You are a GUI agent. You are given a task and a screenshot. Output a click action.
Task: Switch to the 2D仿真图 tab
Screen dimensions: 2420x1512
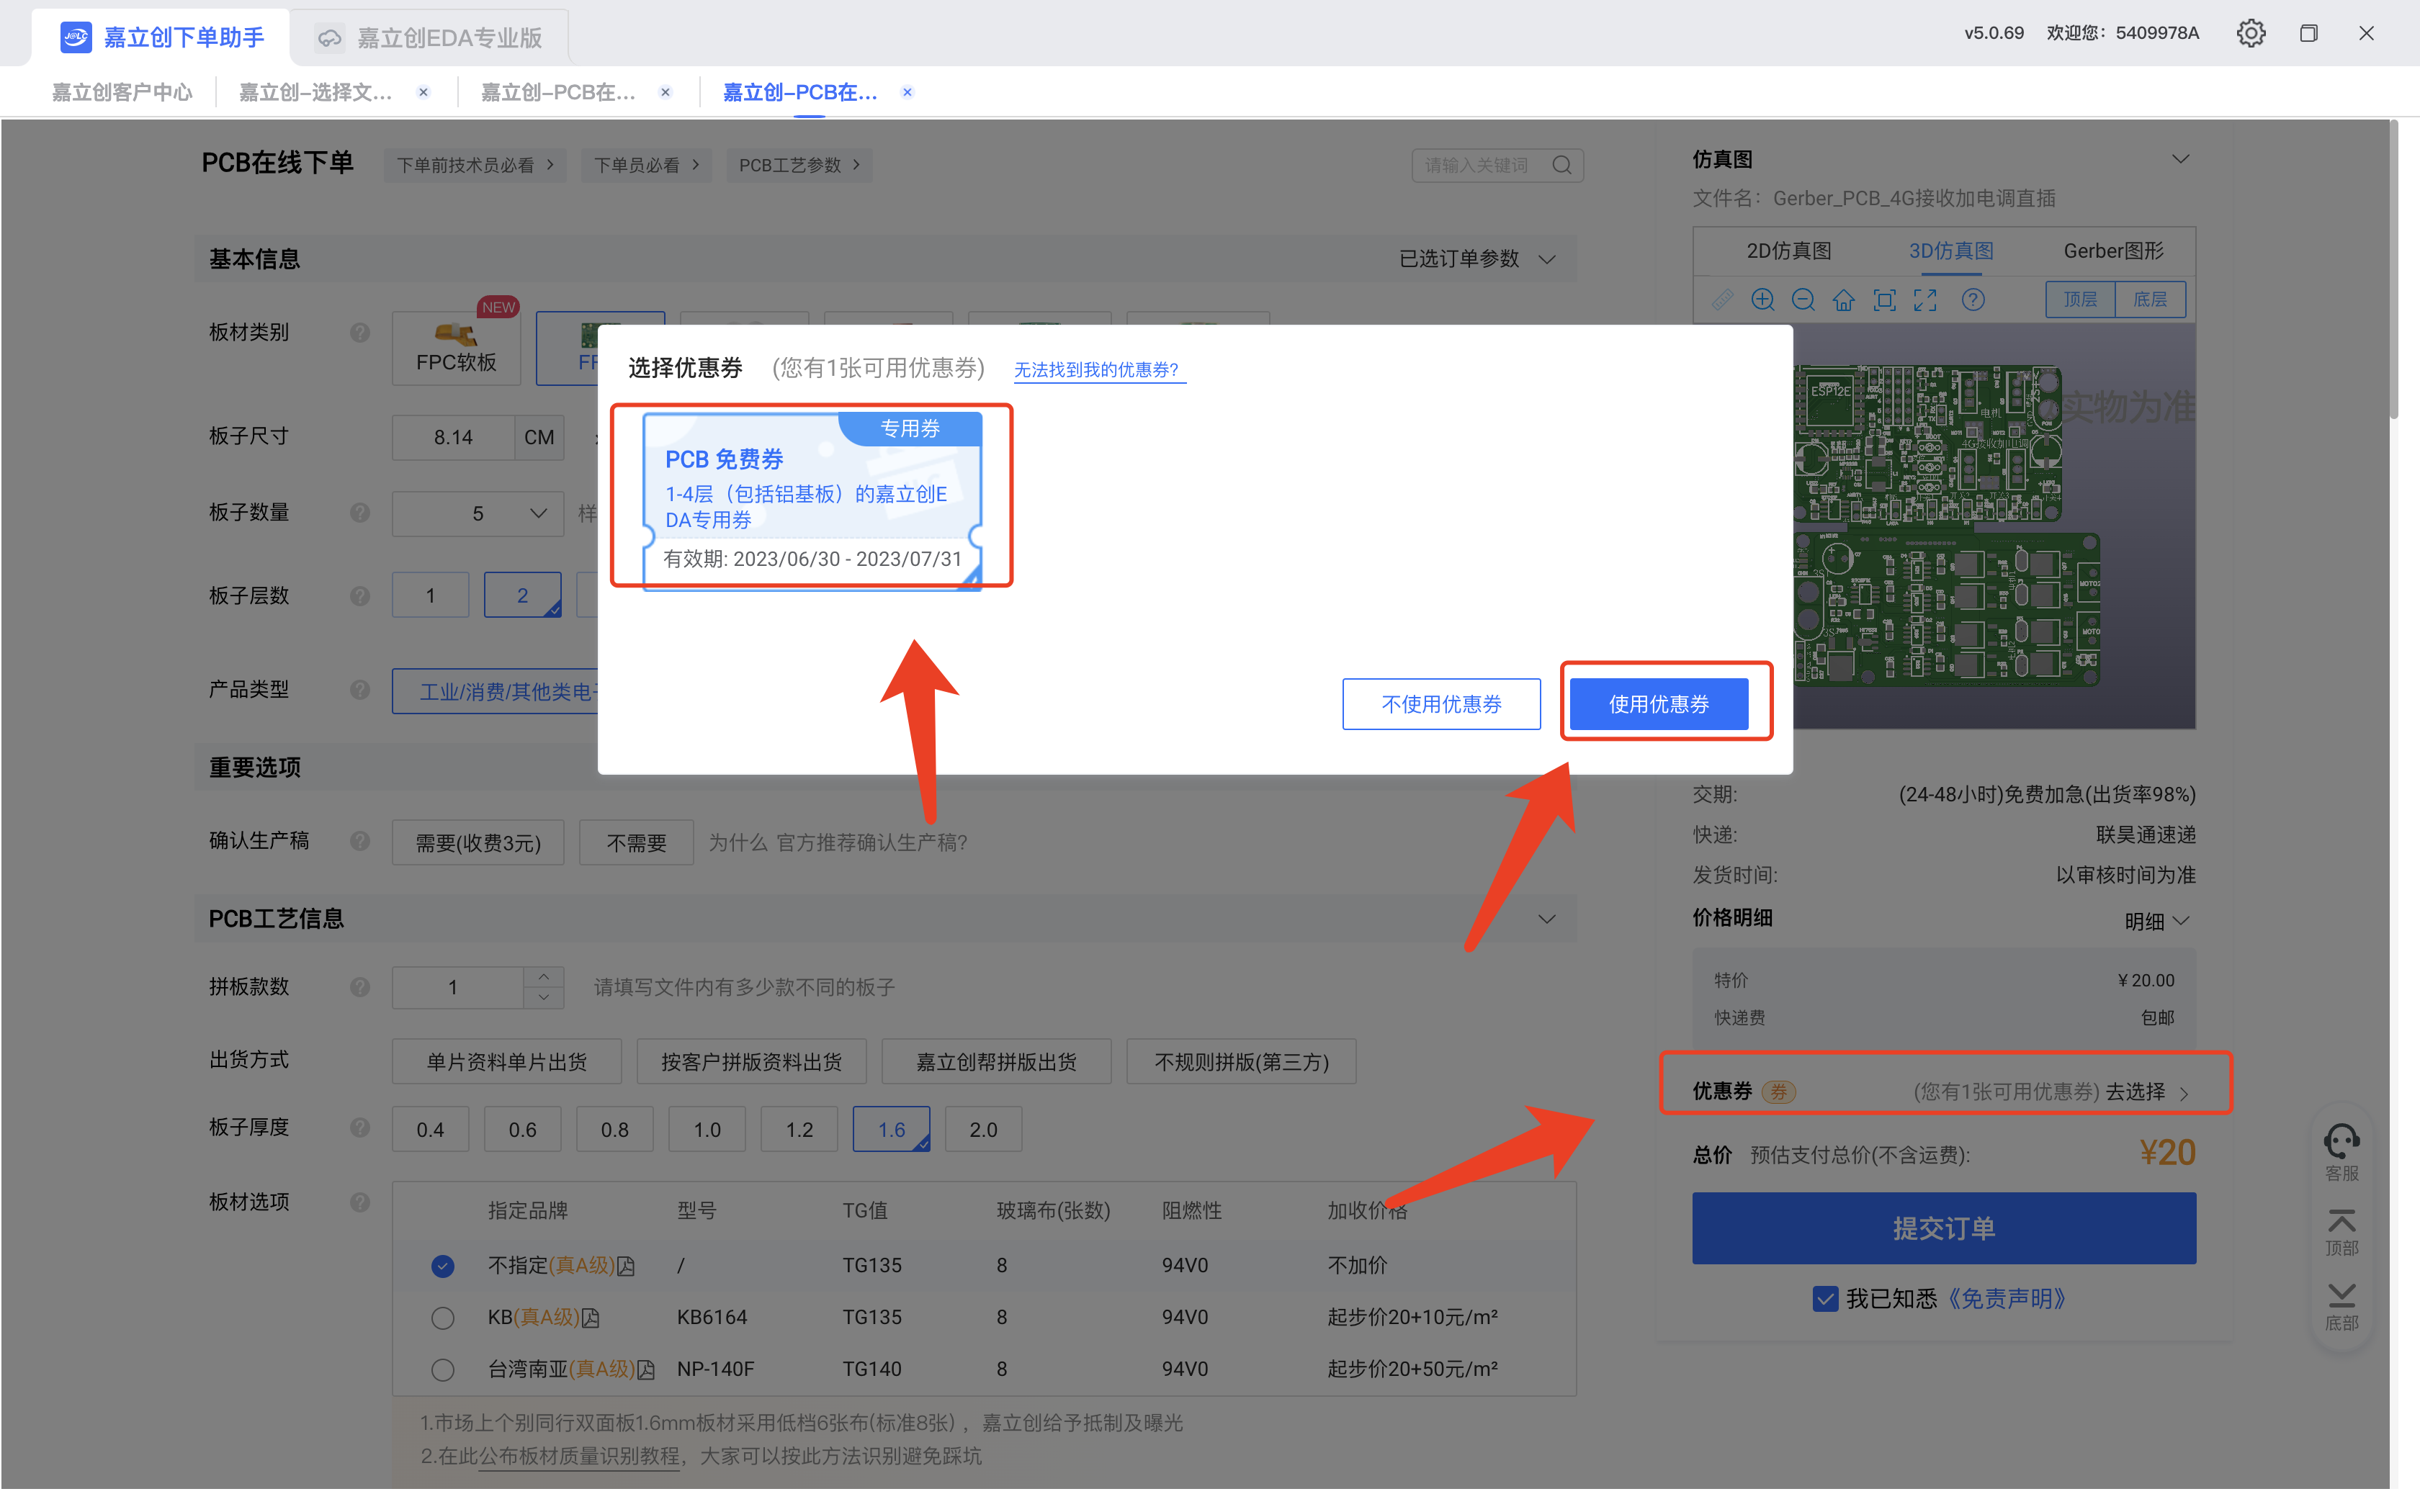pos(1788,251)
